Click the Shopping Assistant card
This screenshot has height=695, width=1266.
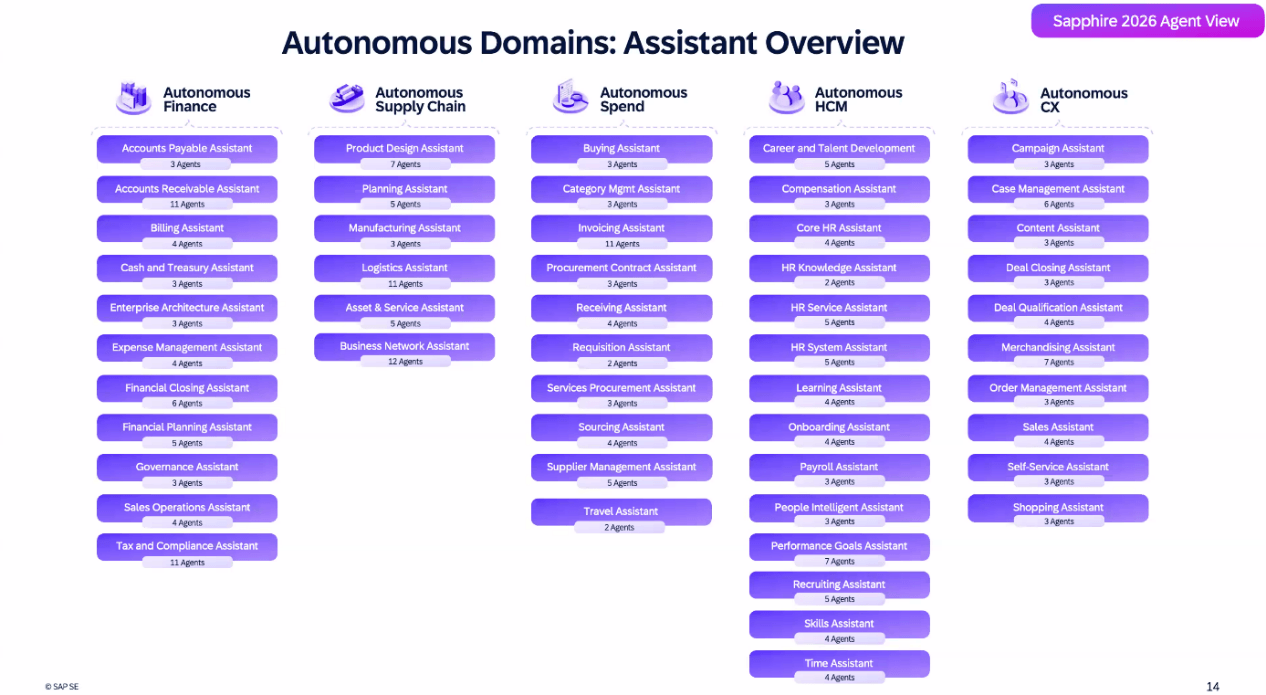pos(1058,507)
